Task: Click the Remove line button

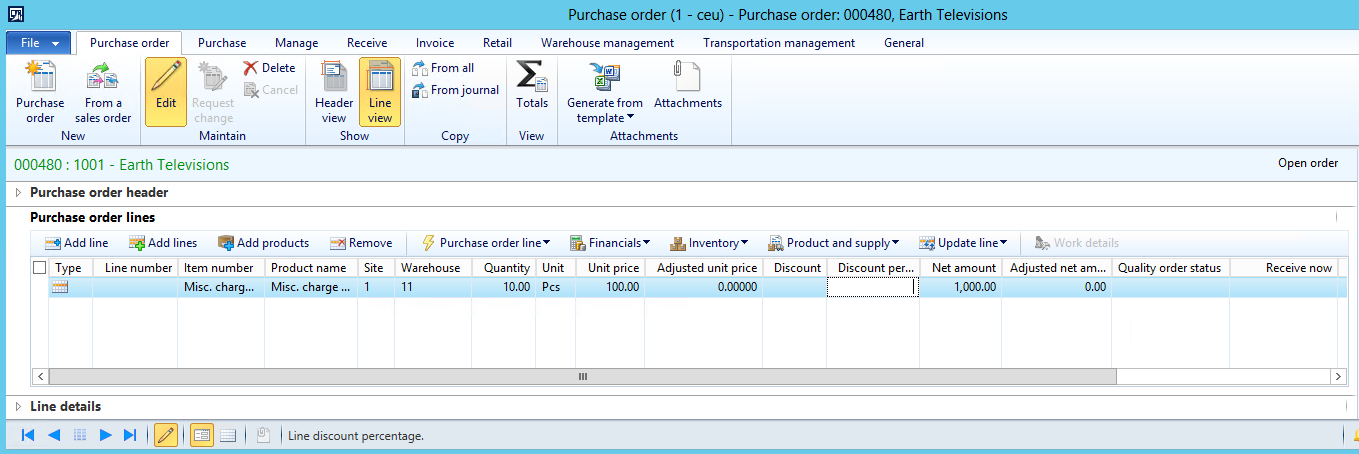Action: point(361,243)
